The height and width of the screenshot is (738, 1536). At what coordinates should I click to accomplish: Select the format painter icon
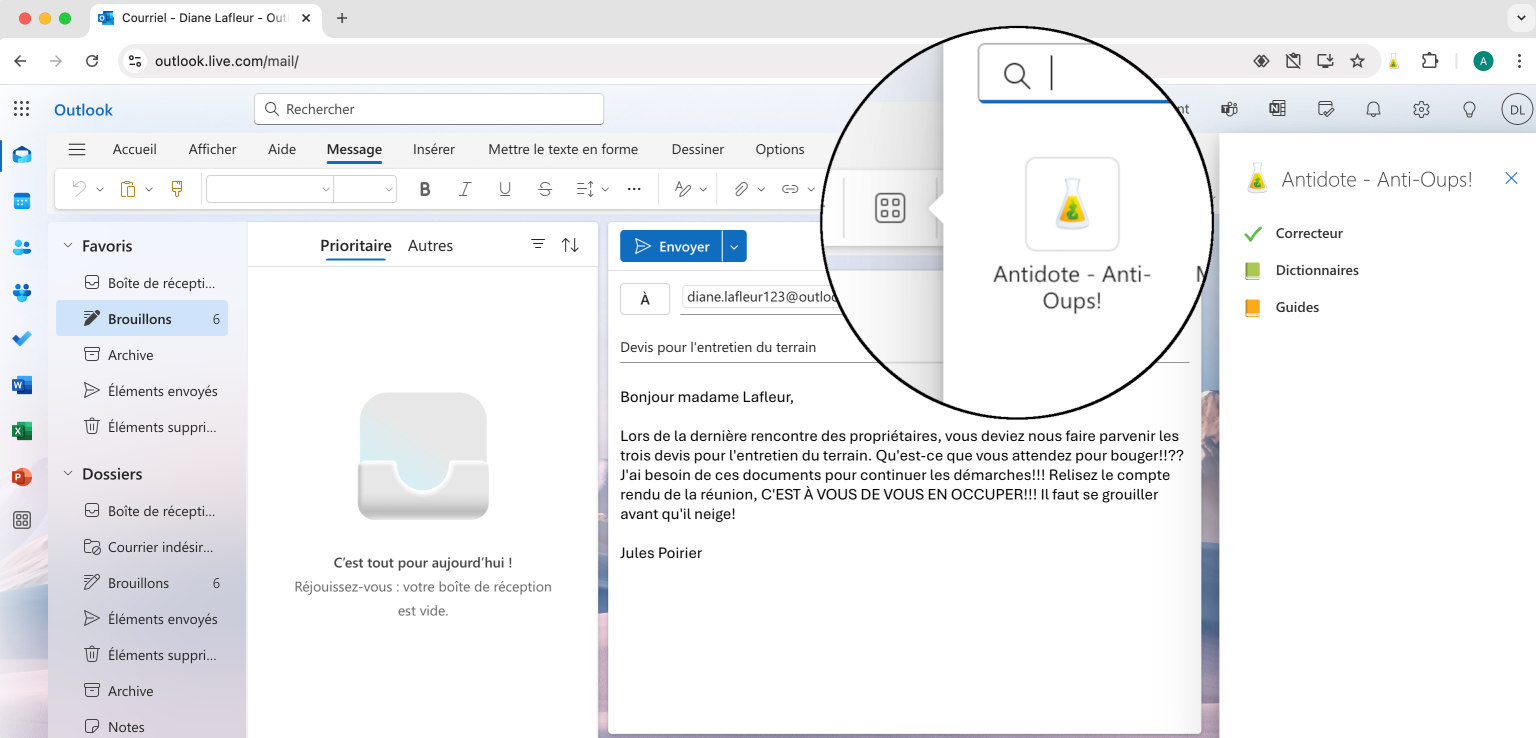(178, 189)
